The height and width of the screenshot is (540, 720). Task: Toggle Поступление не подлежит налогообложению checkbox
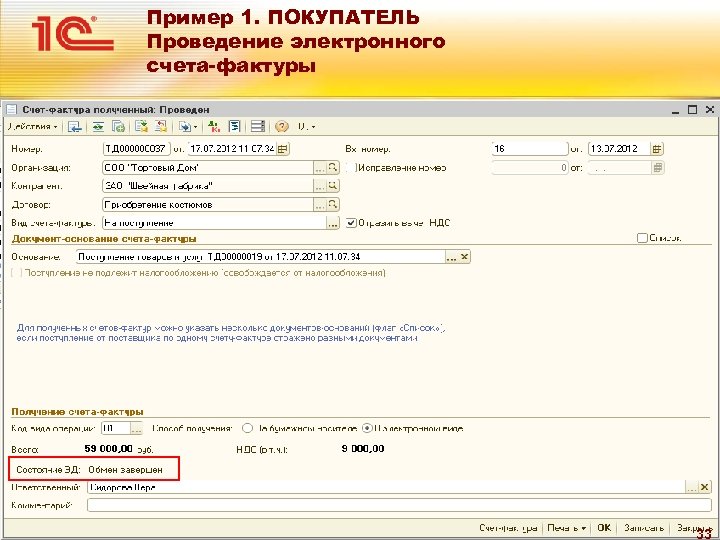click(x=17, y=273)
